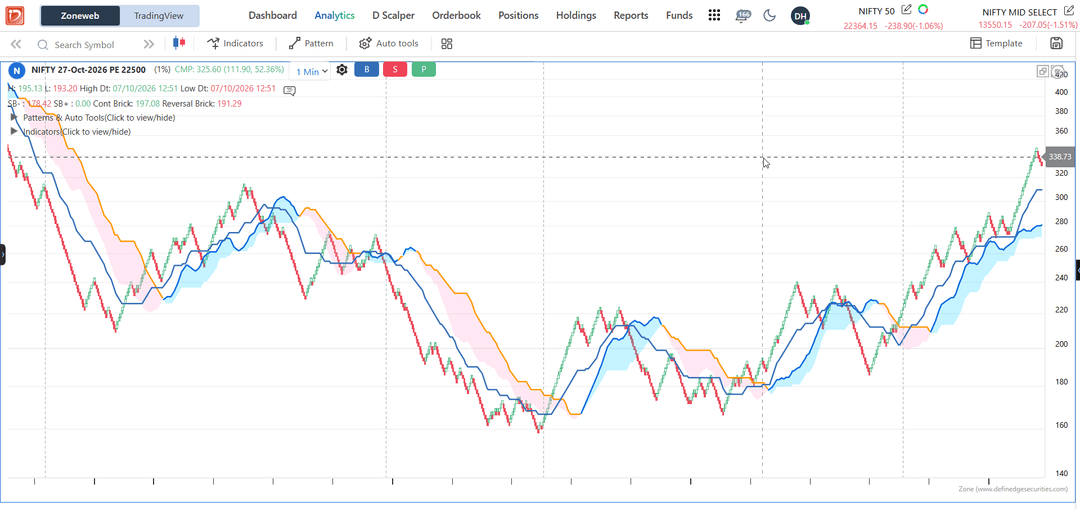The image size is (1080, 509).
Task: Click the Cont Brick 197.08 value
Action: (147, 103)
